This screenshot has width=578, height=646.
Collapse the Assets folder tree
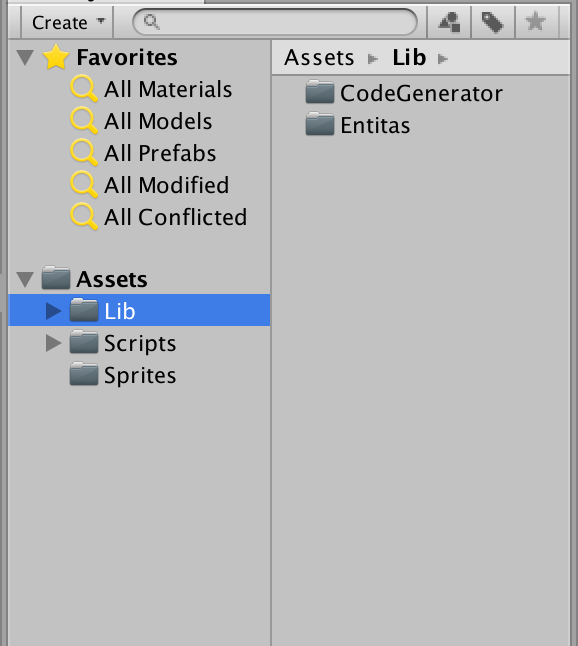(25, 279)
